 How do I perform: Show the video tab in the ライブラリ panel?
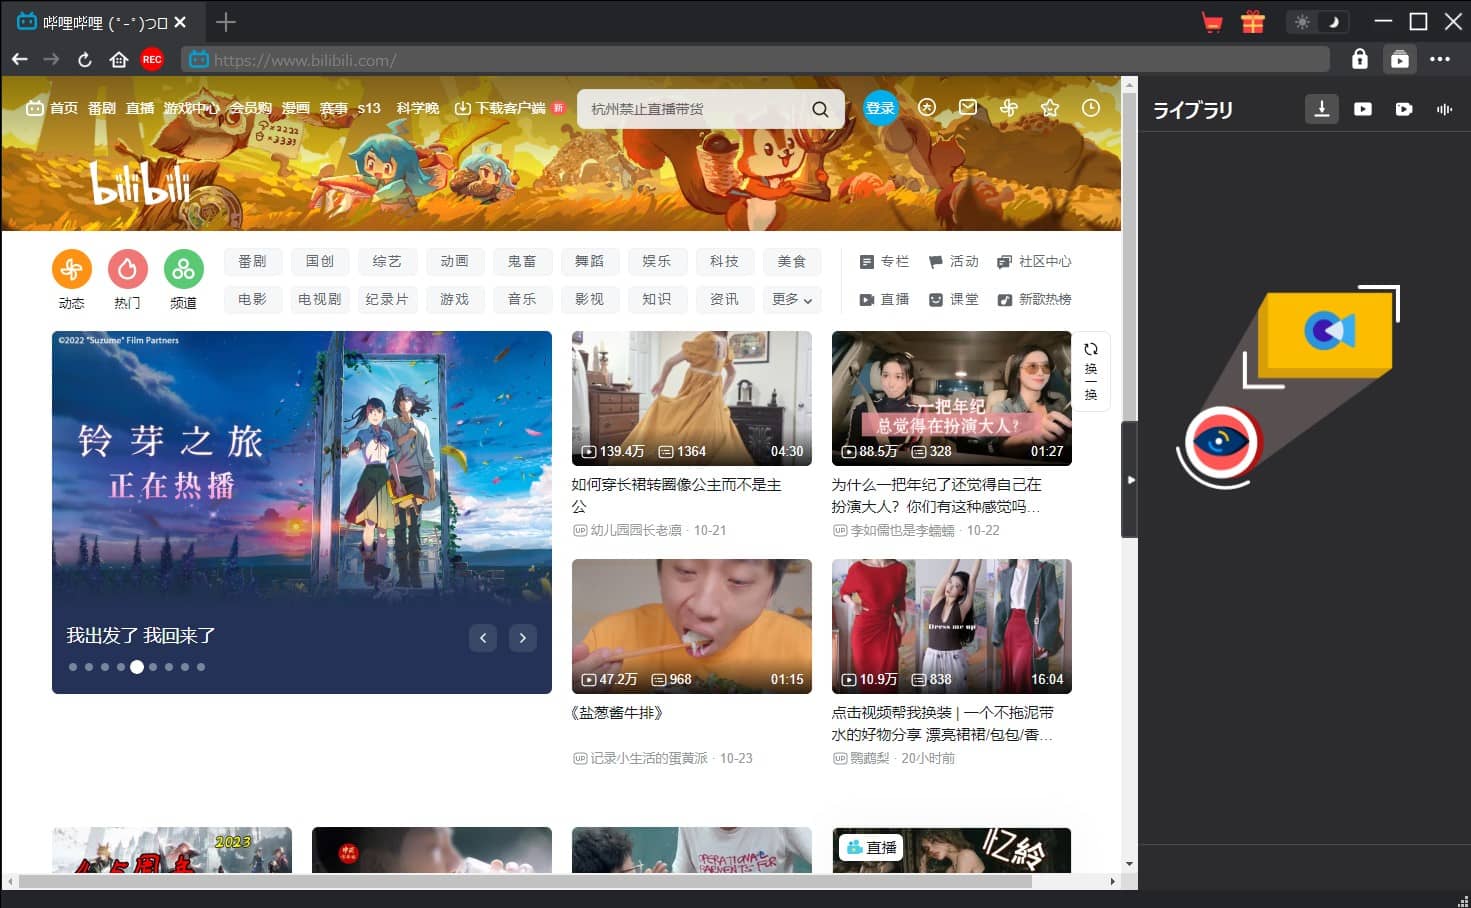[x=1362, y=109]
